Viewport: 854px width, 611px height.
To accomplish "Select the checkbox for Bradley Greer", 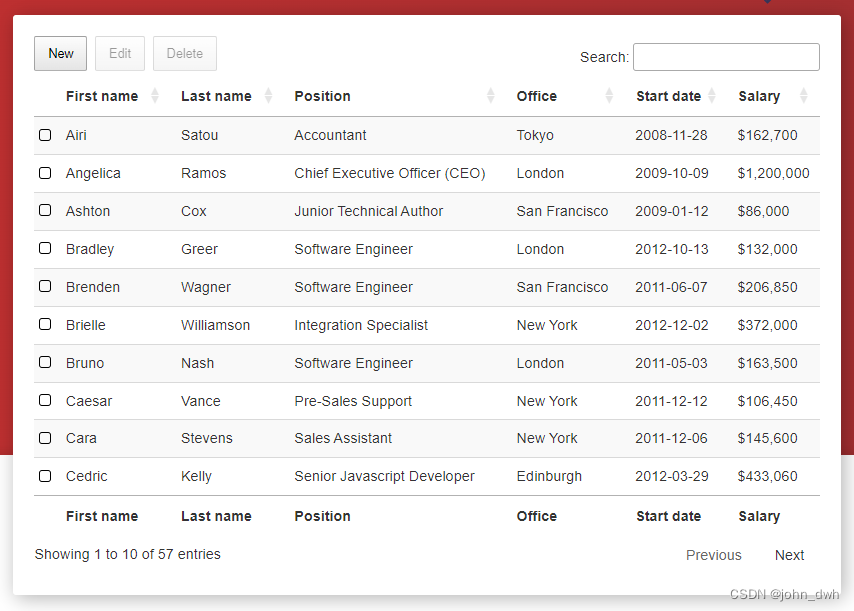I will pyautogui.click(x=45, y=248).
